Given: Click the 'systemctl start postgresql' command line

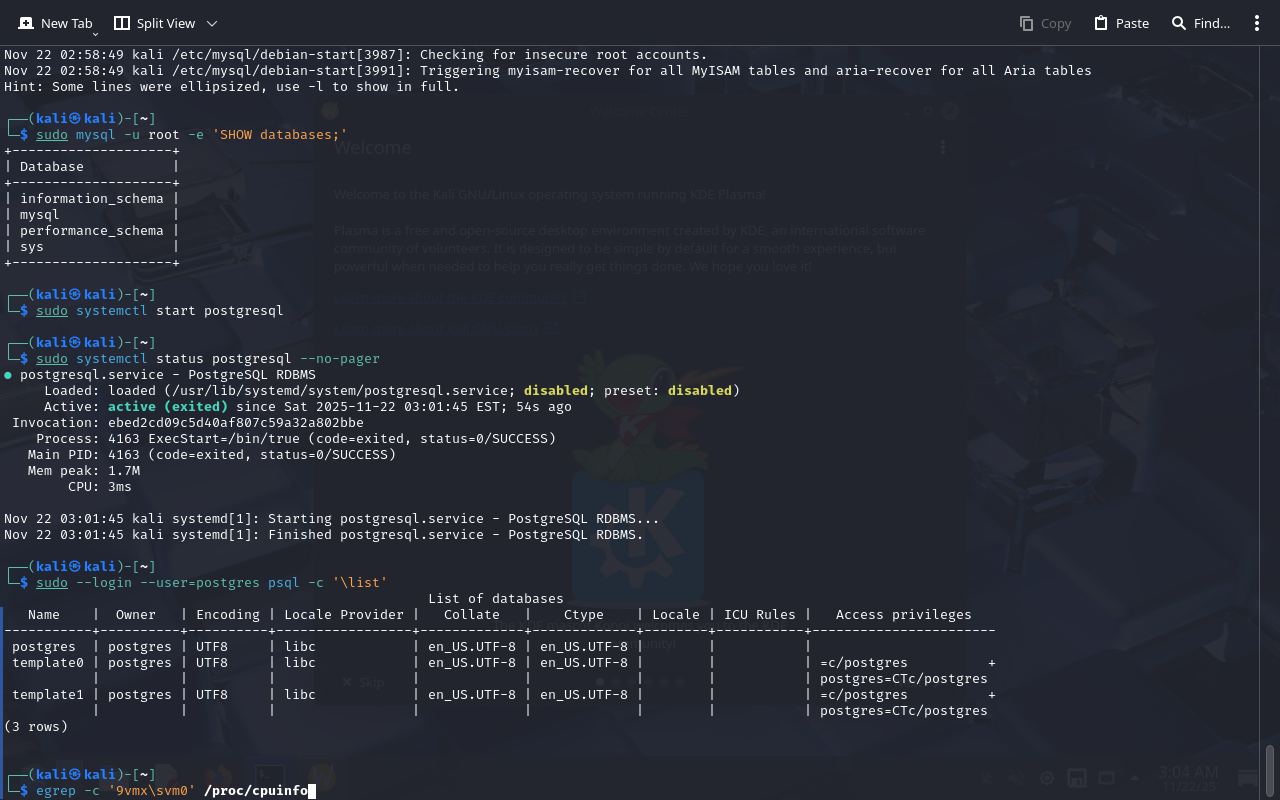Looking at the screenshot, I should coord(179,311).
